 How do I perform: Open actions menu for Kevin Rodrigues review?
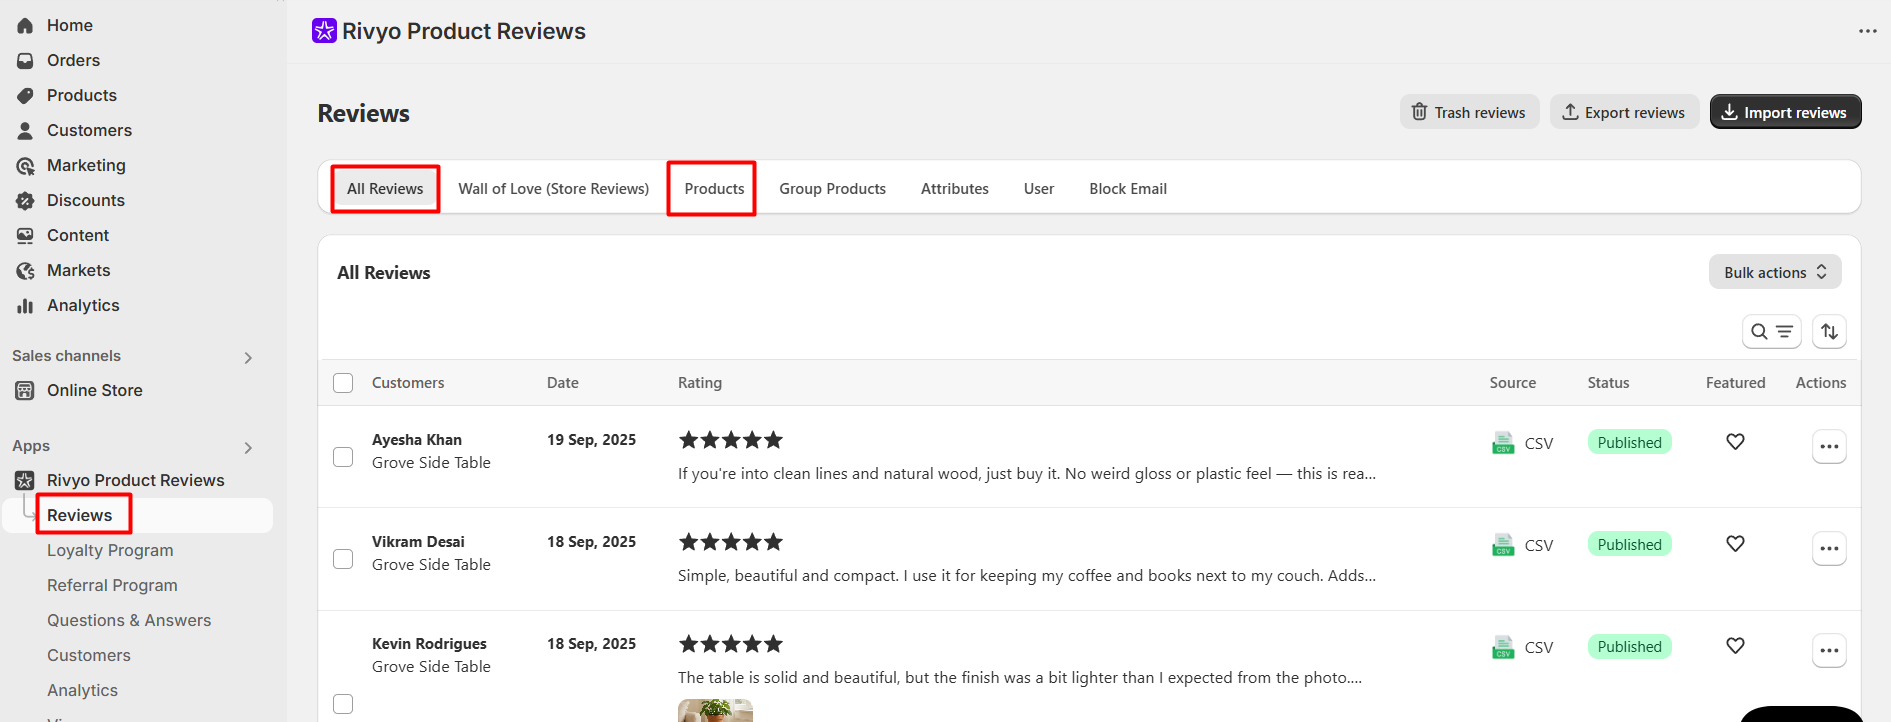[x=1829, y=650]
